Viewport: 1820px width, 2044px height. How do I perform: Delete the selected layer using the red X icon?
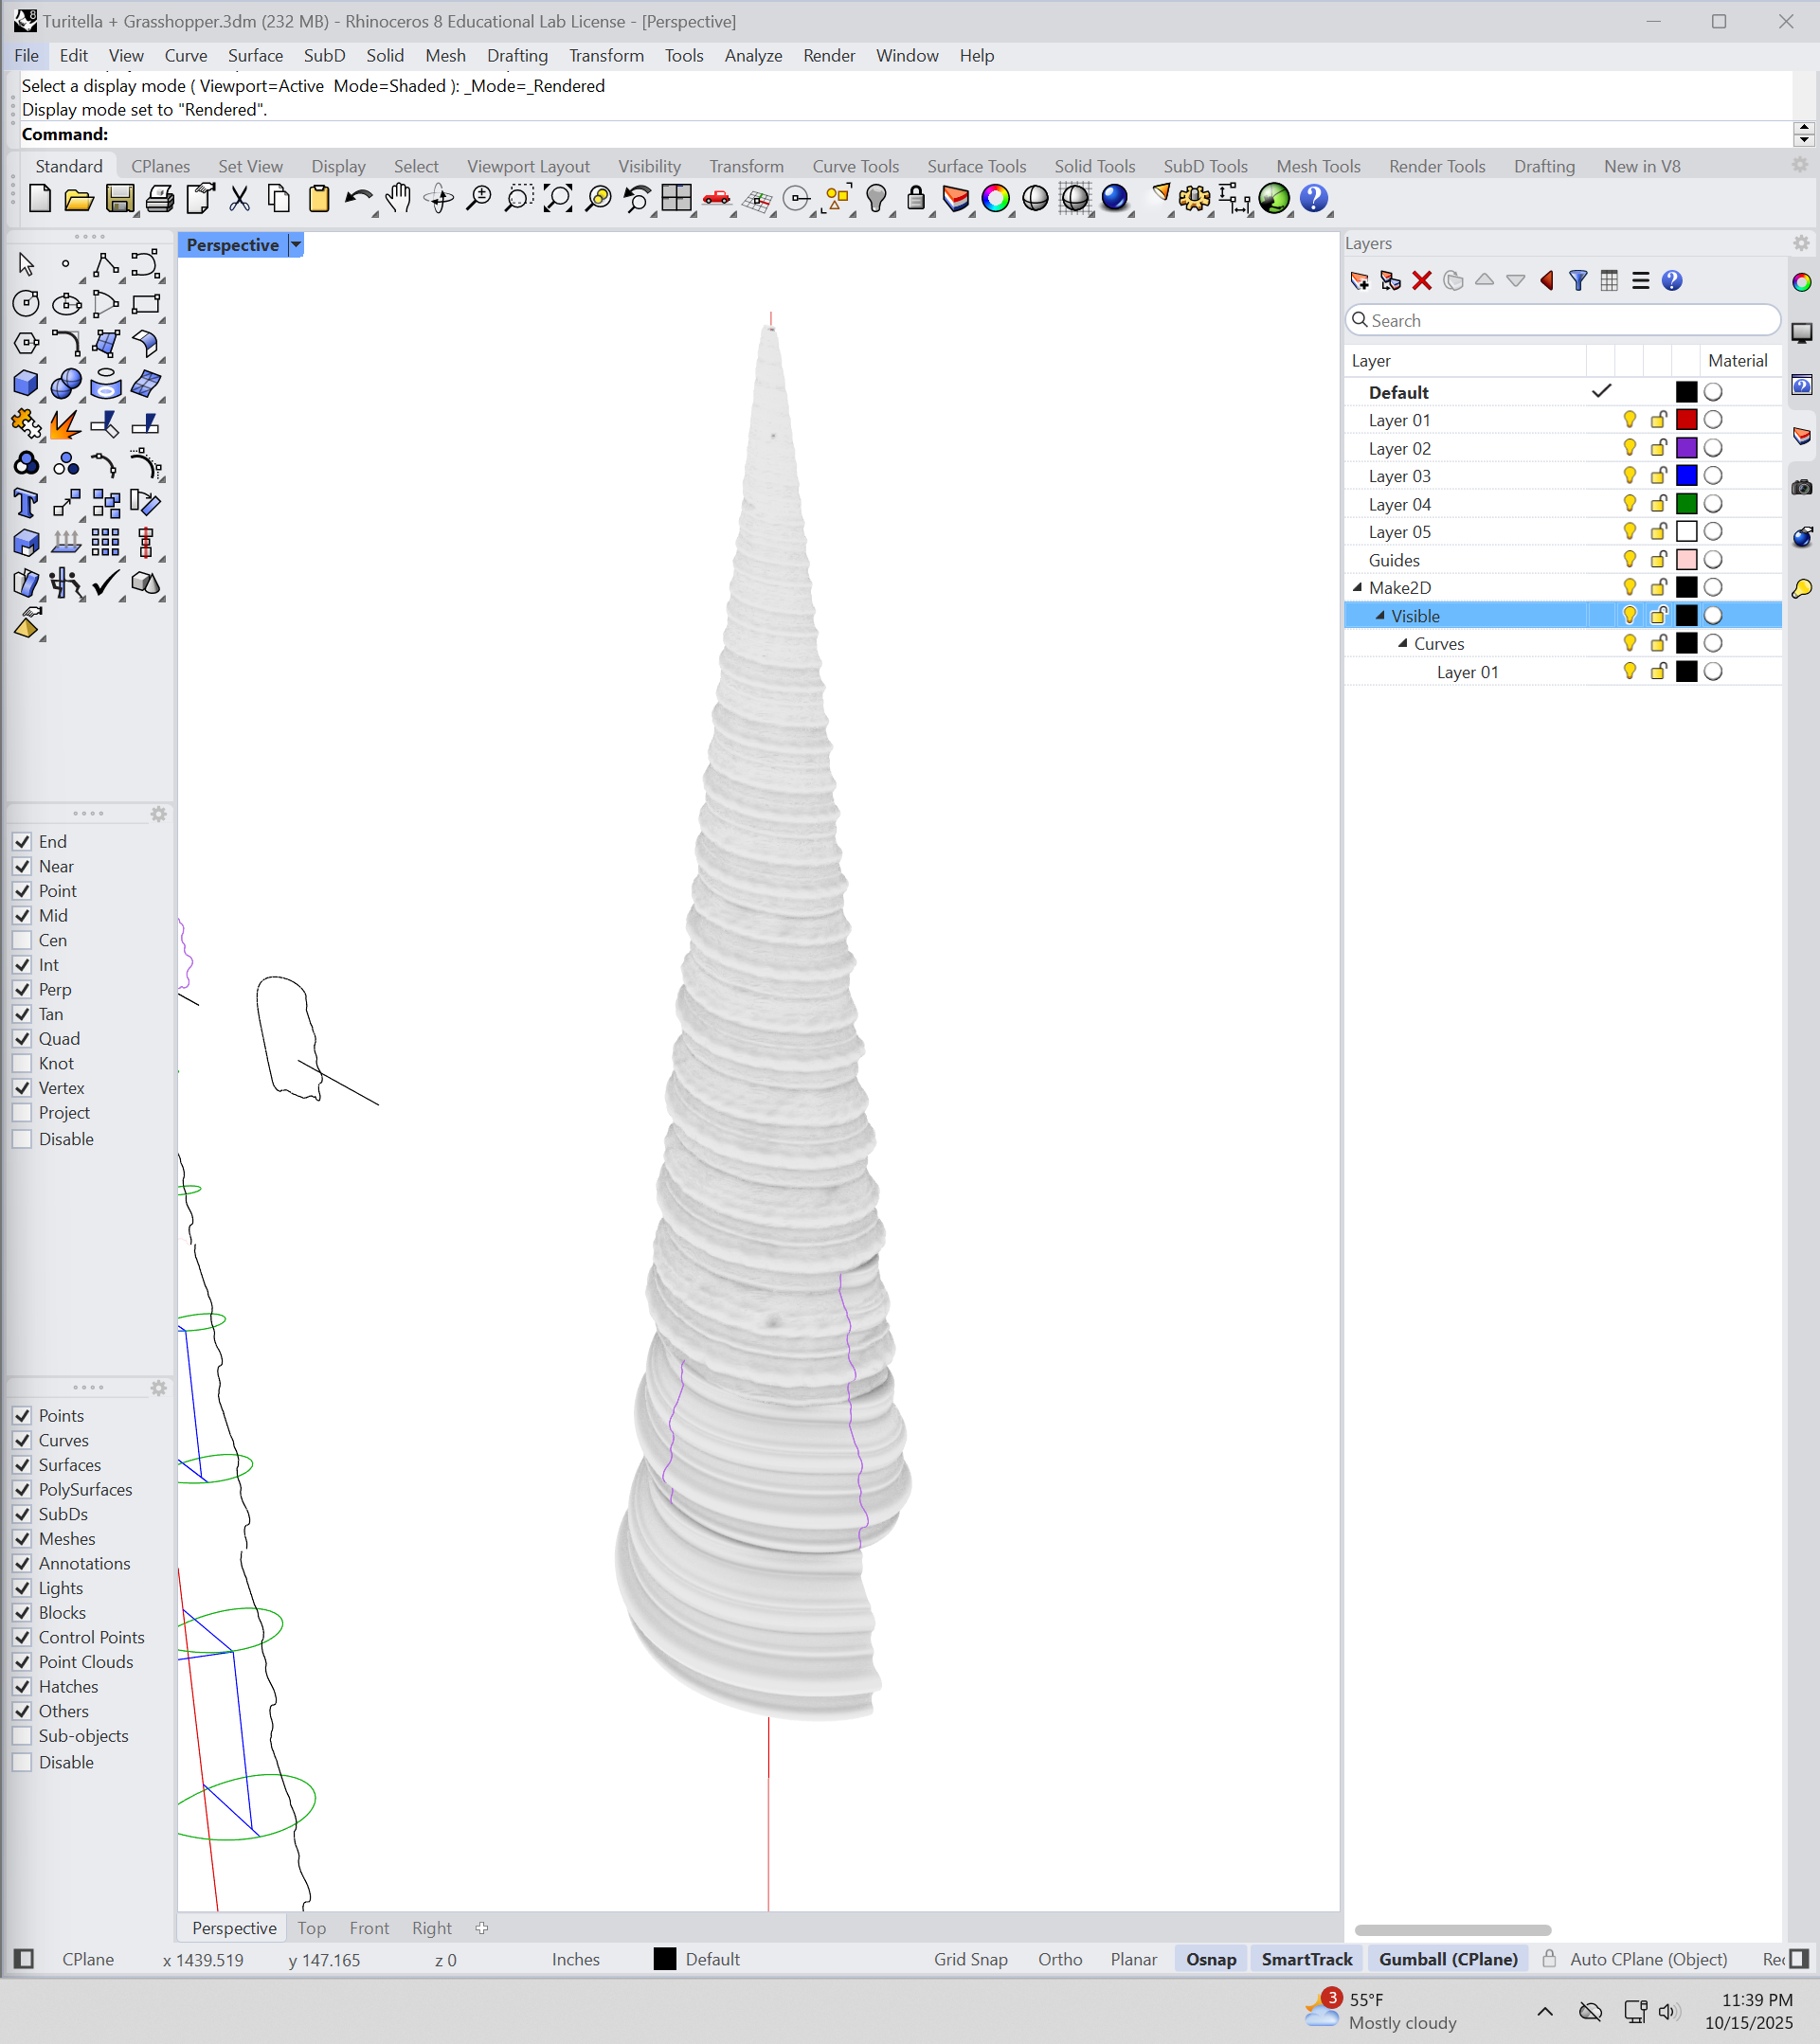pyautogui.click(x=1422, y=281)
